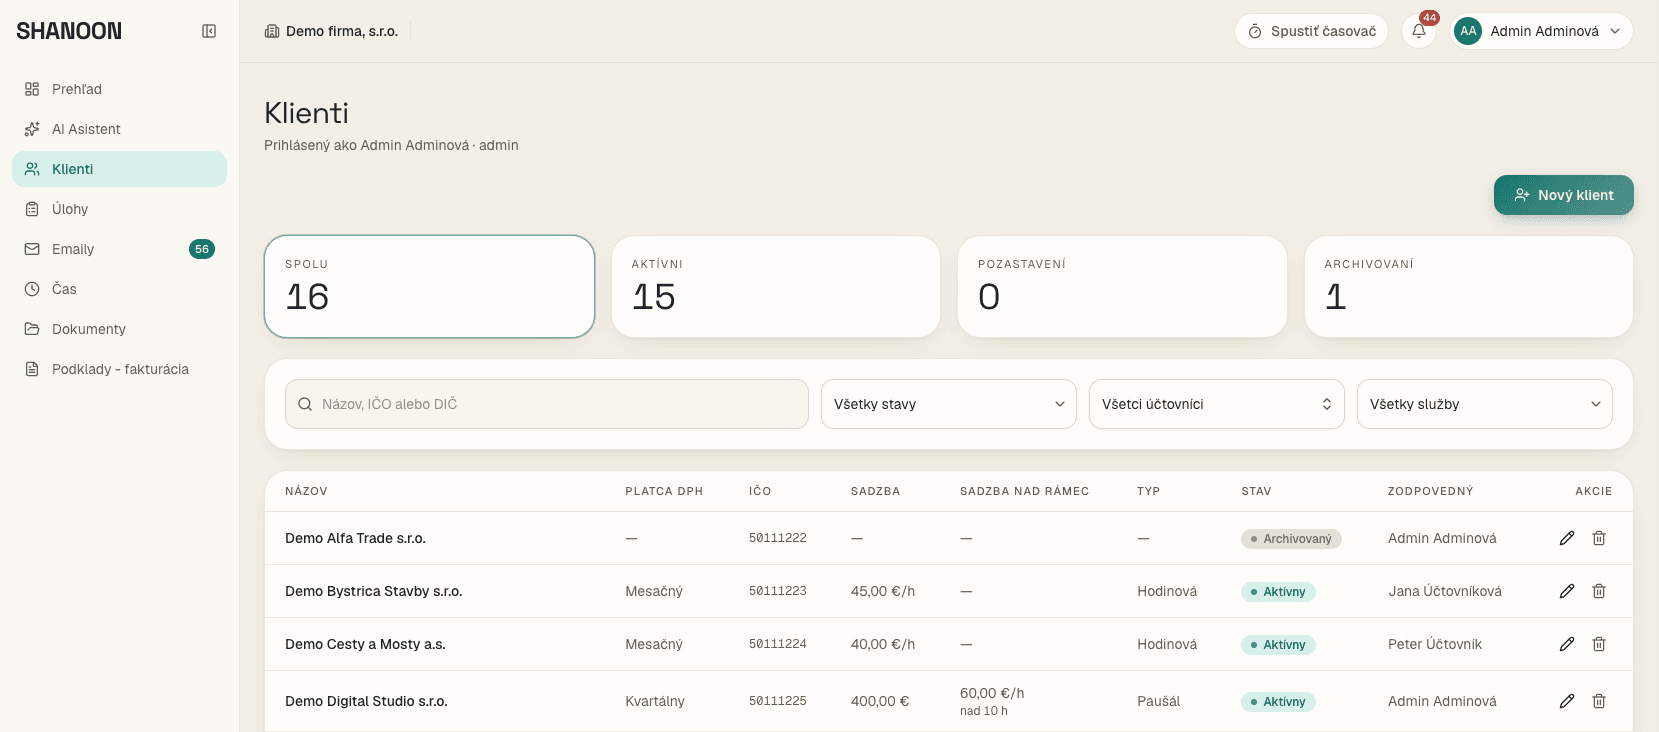Viewport: 1659px width, 732px height.
Task: Open Čas in the sidebar
Action: pos(120,289)
